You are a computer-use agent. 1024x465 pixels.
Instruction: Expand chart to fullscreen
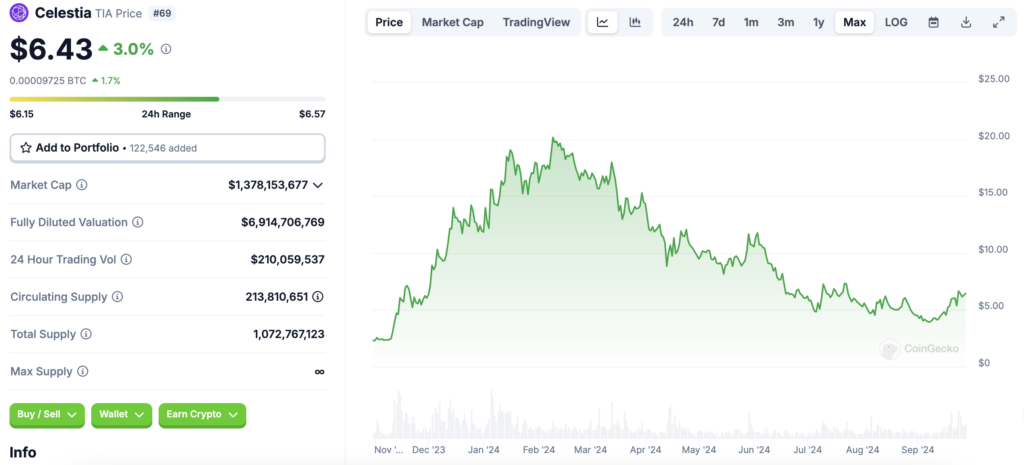[998, 22]
